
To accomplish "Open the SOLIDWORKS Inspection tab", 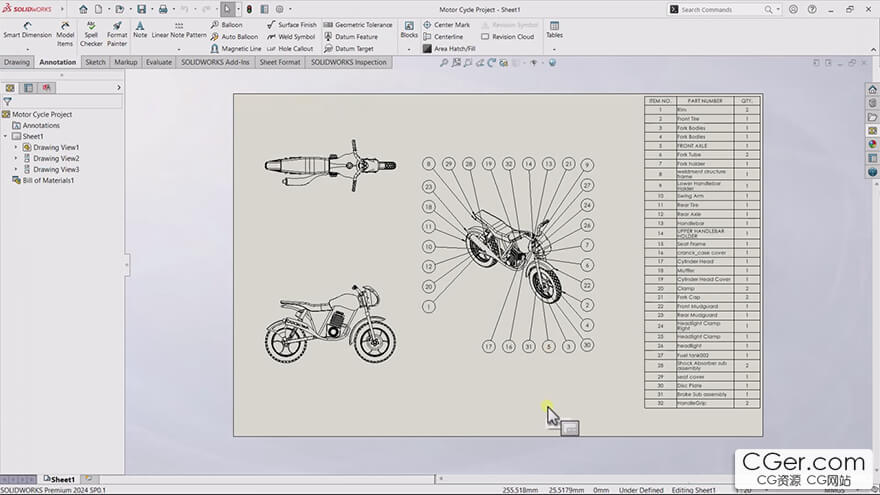I will coord(349,62).
